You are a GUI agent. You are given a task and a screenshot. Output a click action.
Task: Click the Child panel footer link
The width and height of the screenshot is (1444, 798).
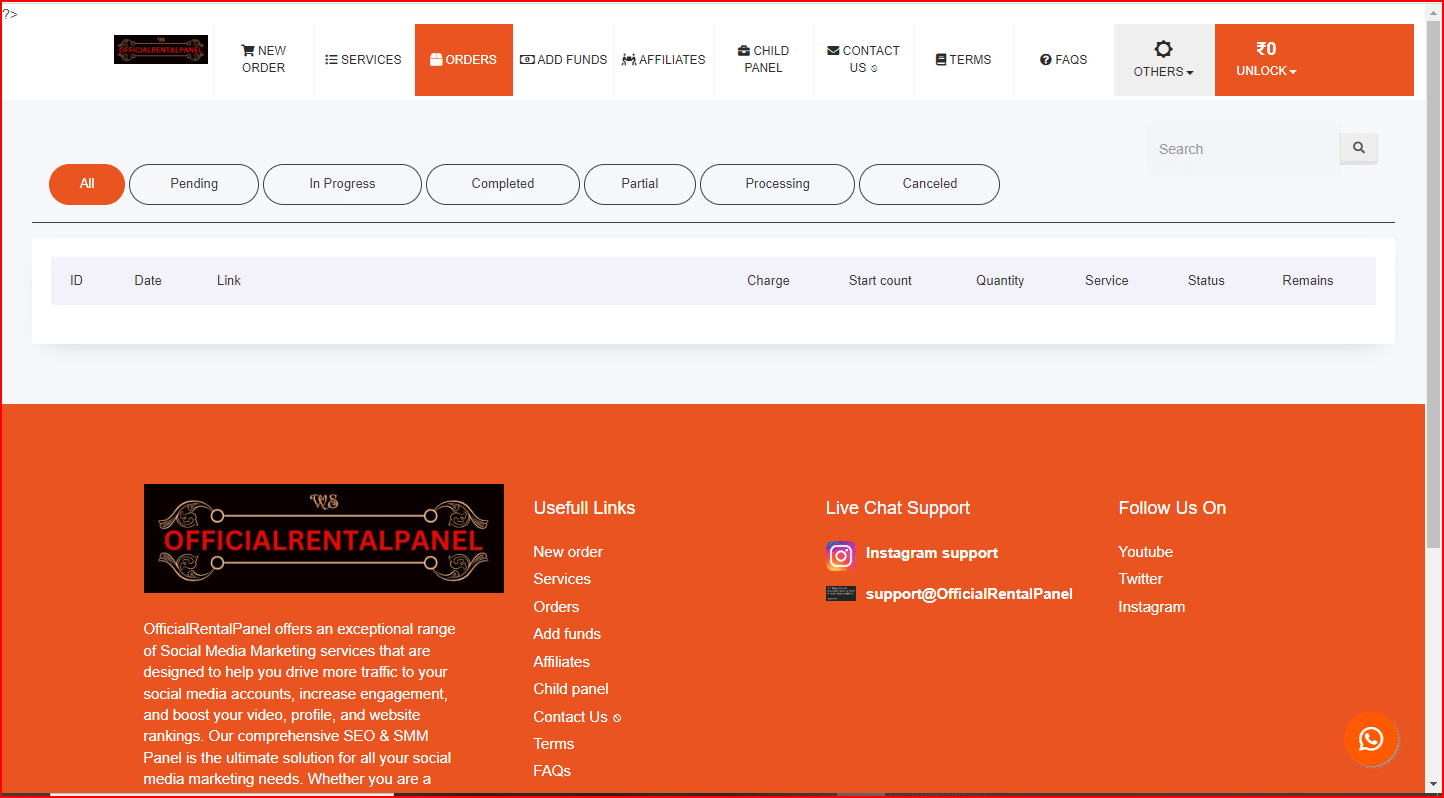pyautogui.click(x=570, y=688)
